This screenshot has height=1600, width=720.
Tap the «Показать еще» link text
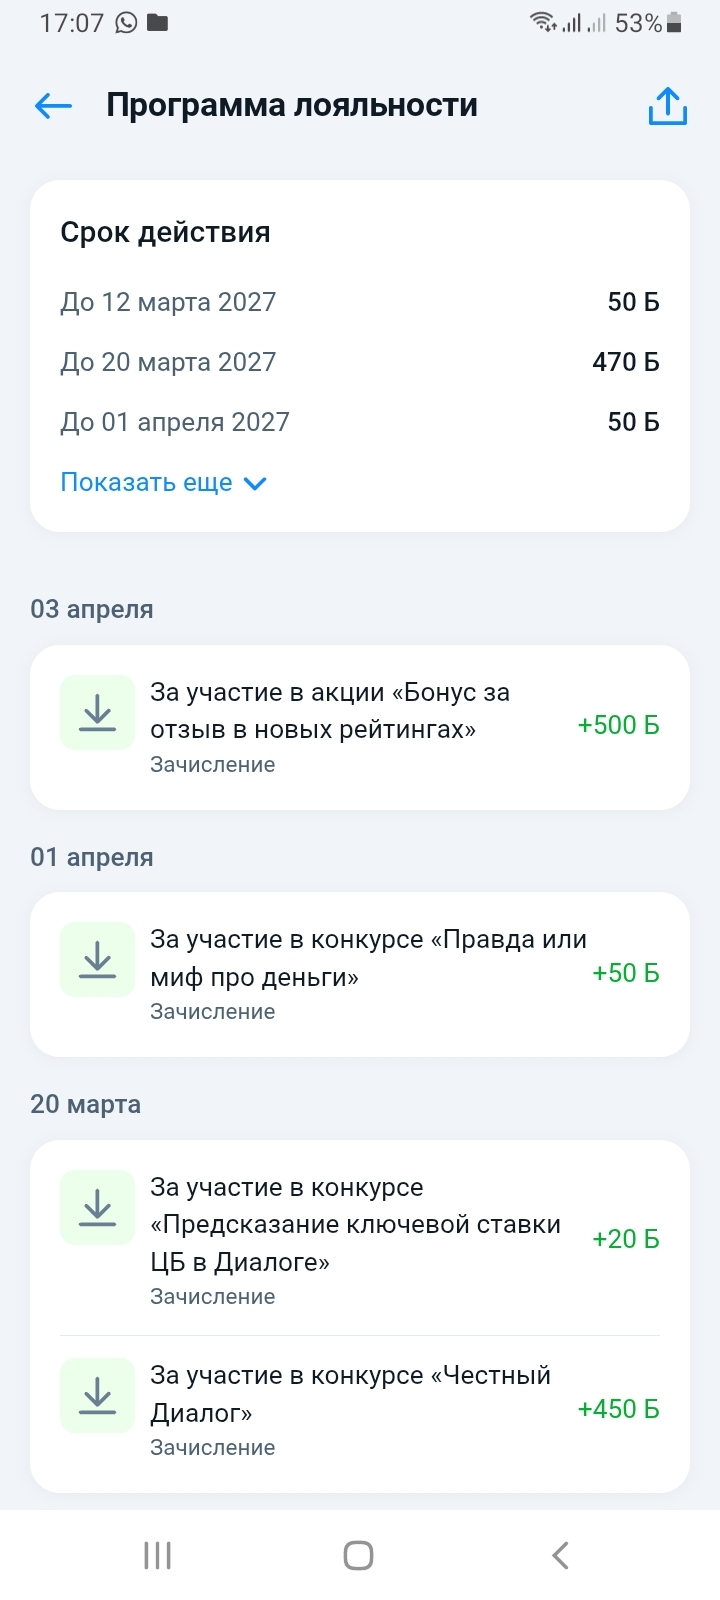(146, 483)
